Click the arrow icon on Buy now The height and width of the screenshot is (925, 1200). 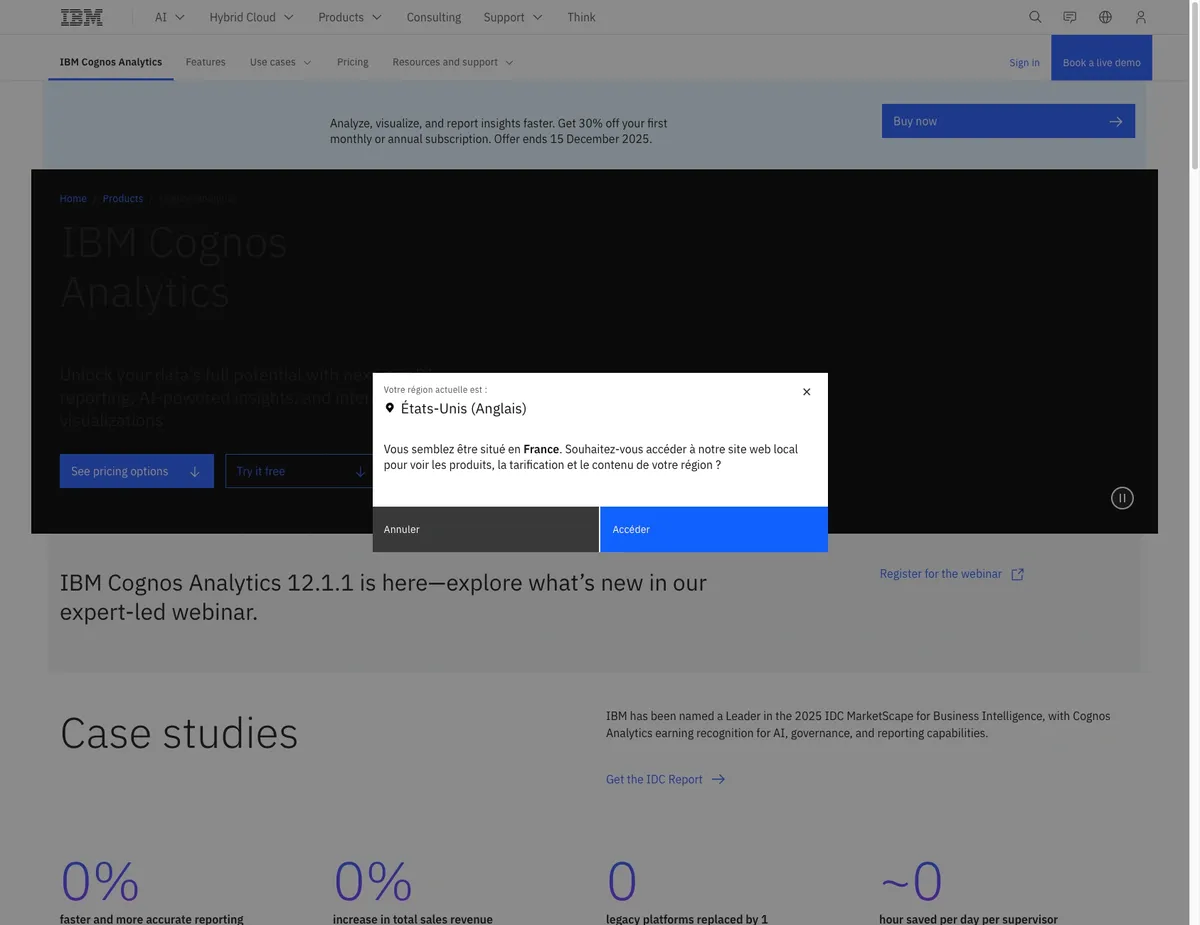(1115, 122)
